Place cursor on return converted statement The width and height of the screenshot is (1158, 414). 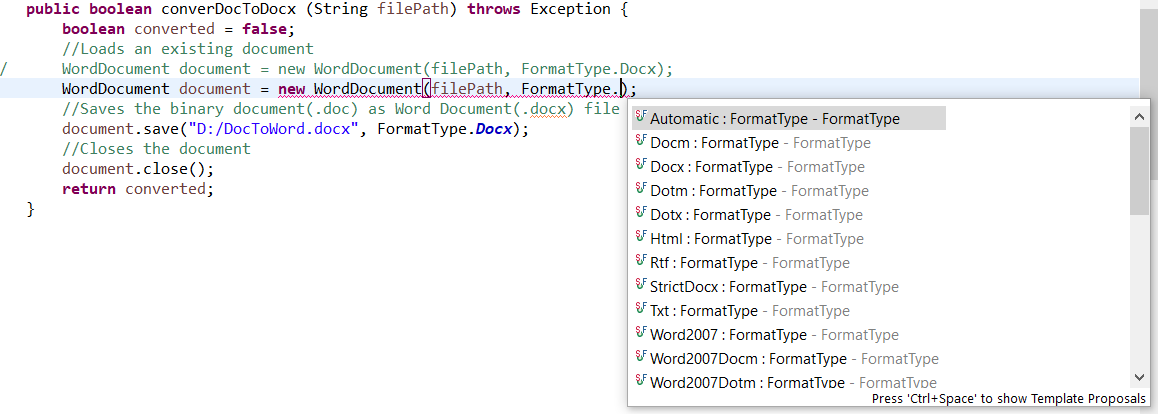pos(138,189)
